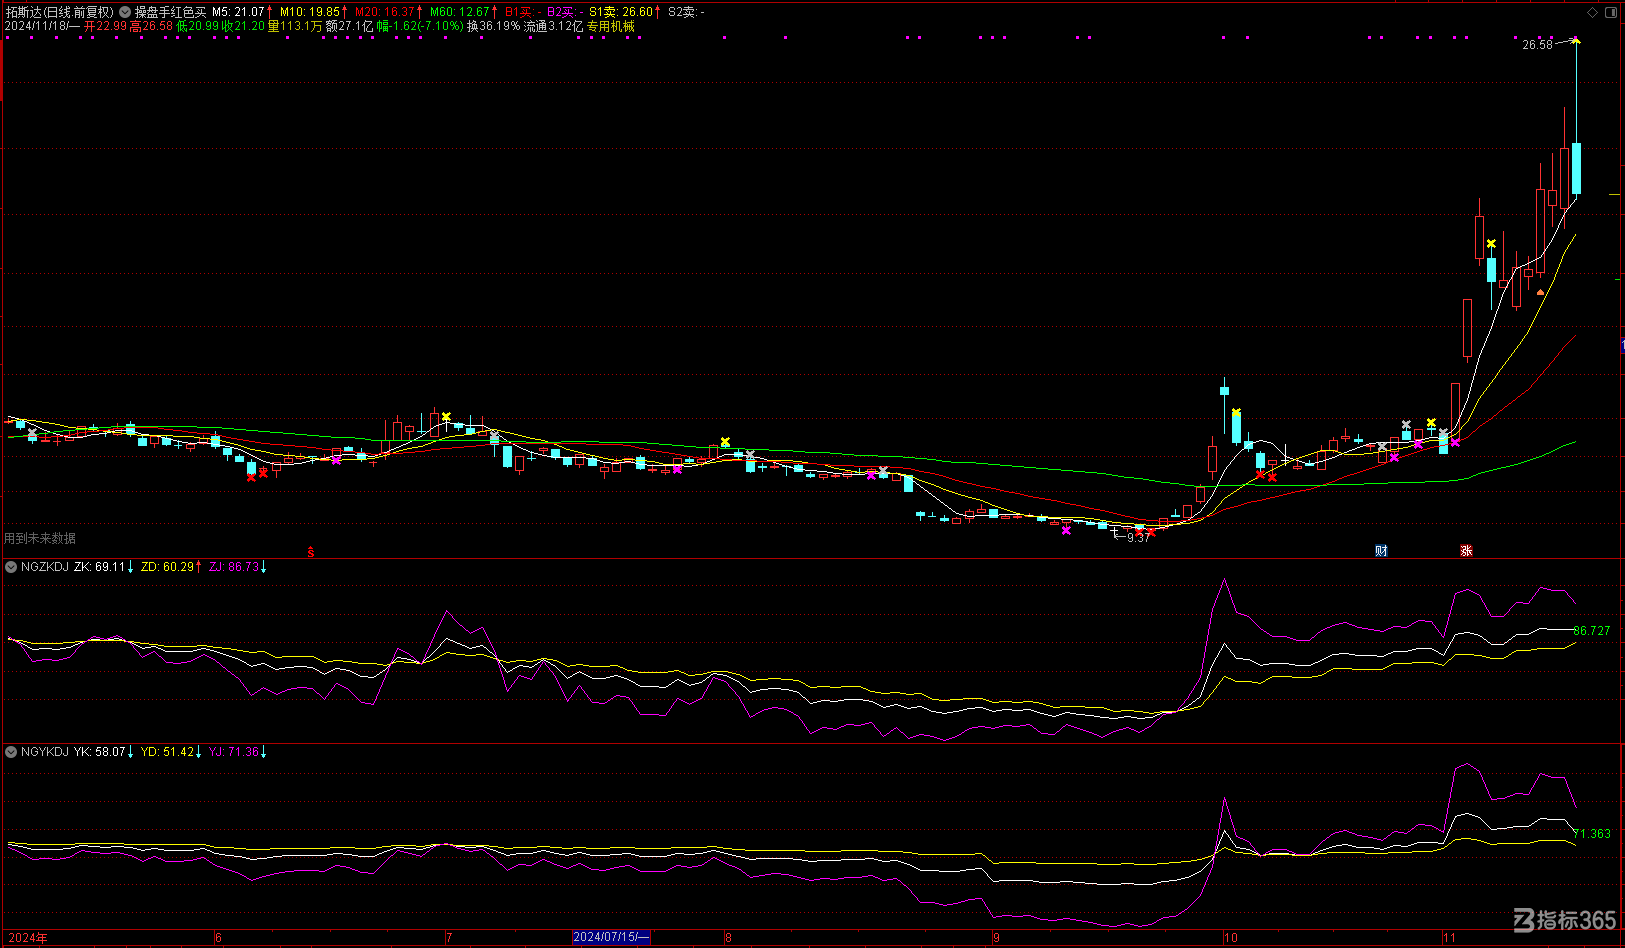Image resolution: width=1625 pixels, height=948 pixels.
Task: Click the 财 info marker on chart
Action: pyautogui.click(x=1381, y=551)
